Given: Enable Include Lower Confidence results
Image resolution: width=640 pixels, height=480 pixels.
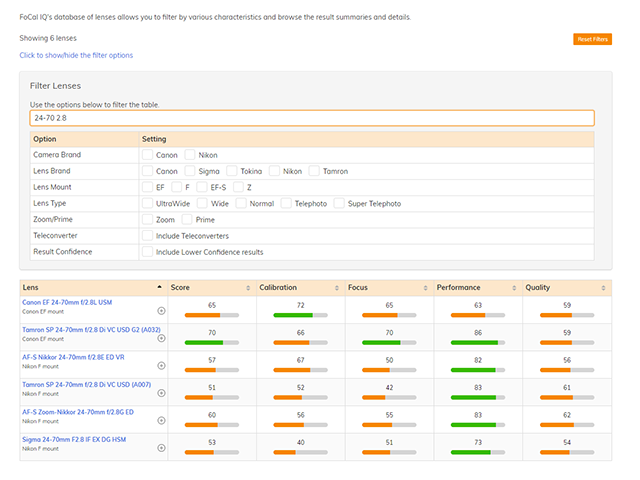Looking at the screenshot, I should [x=147, y=251].
